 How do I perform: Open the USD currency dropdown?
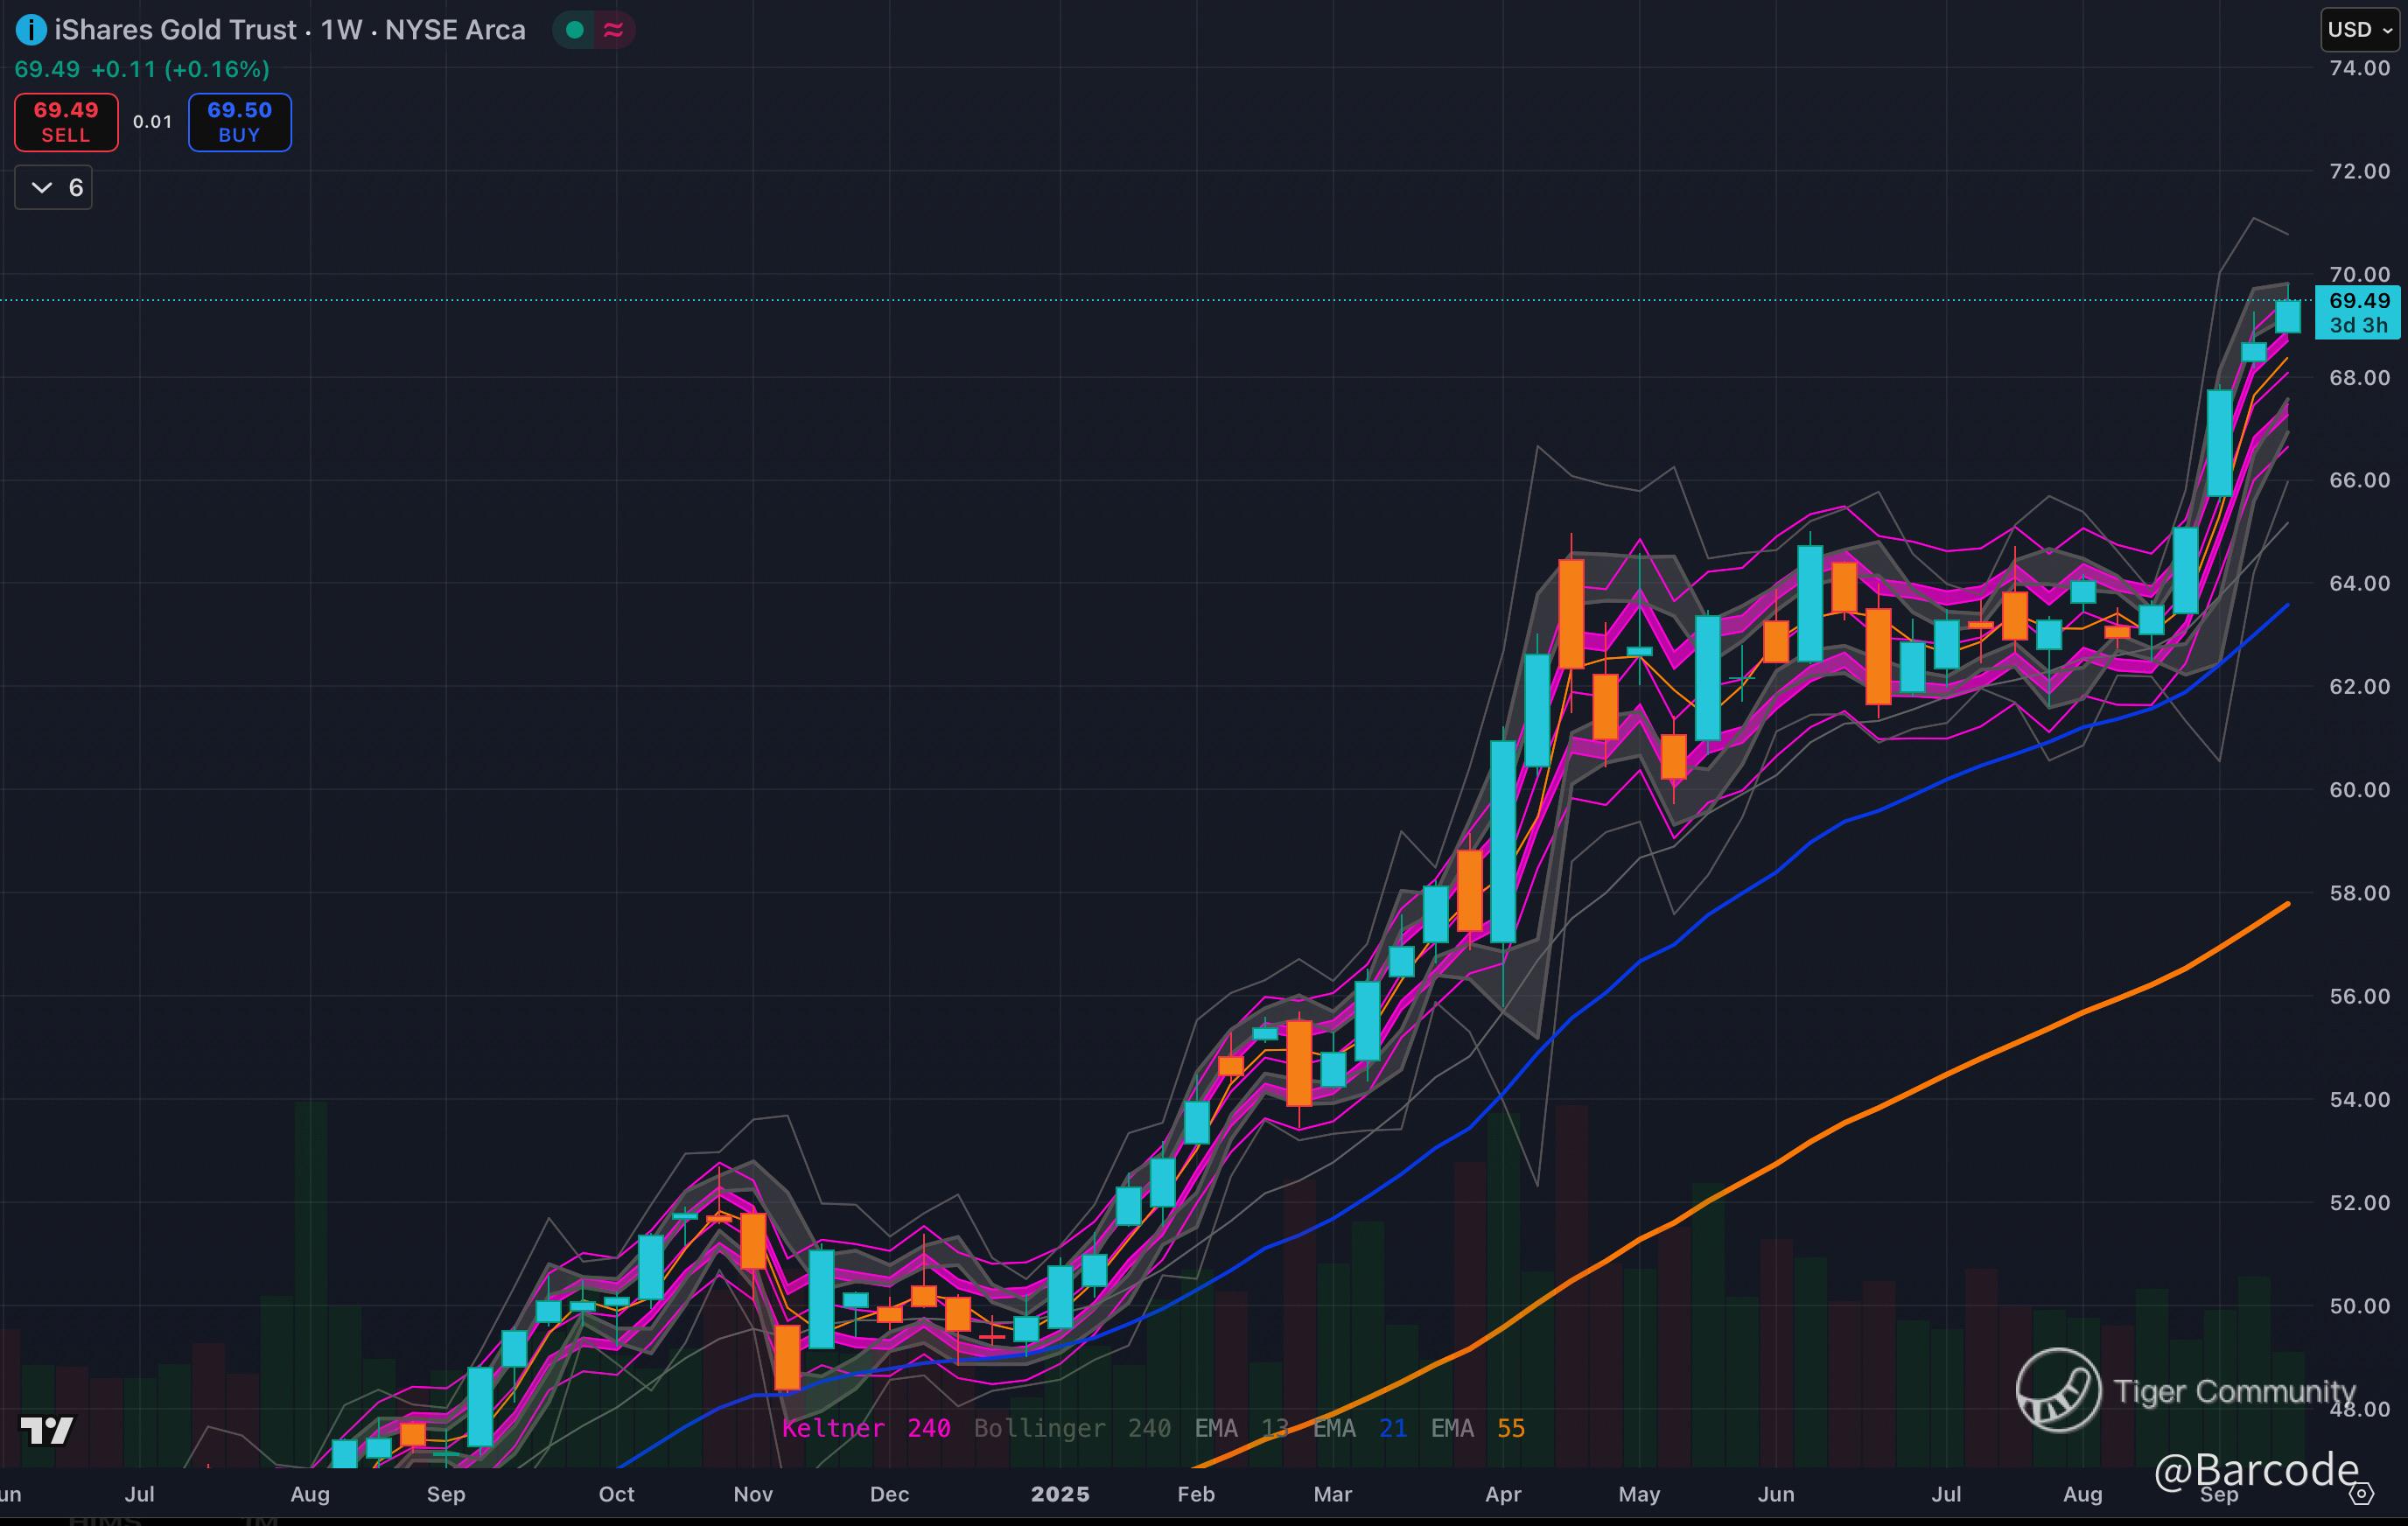[x=2358, y=30]
